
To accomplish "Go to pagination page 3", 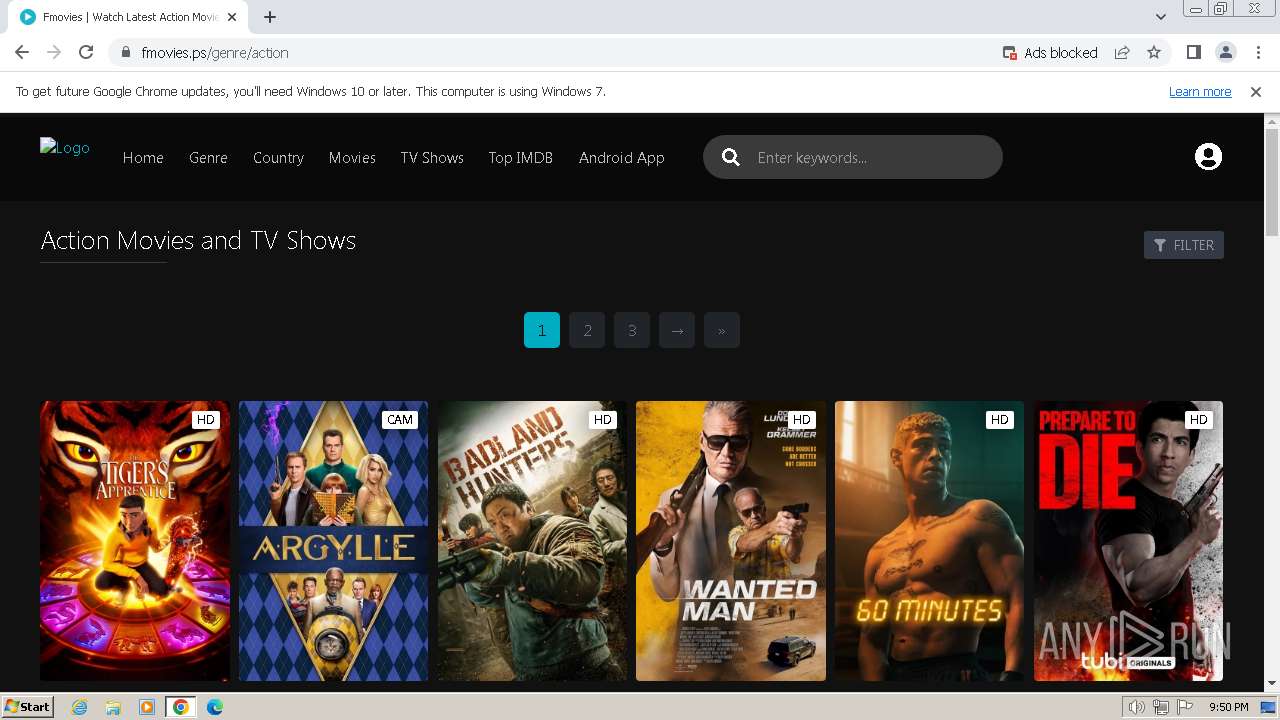I will [632, 330].
